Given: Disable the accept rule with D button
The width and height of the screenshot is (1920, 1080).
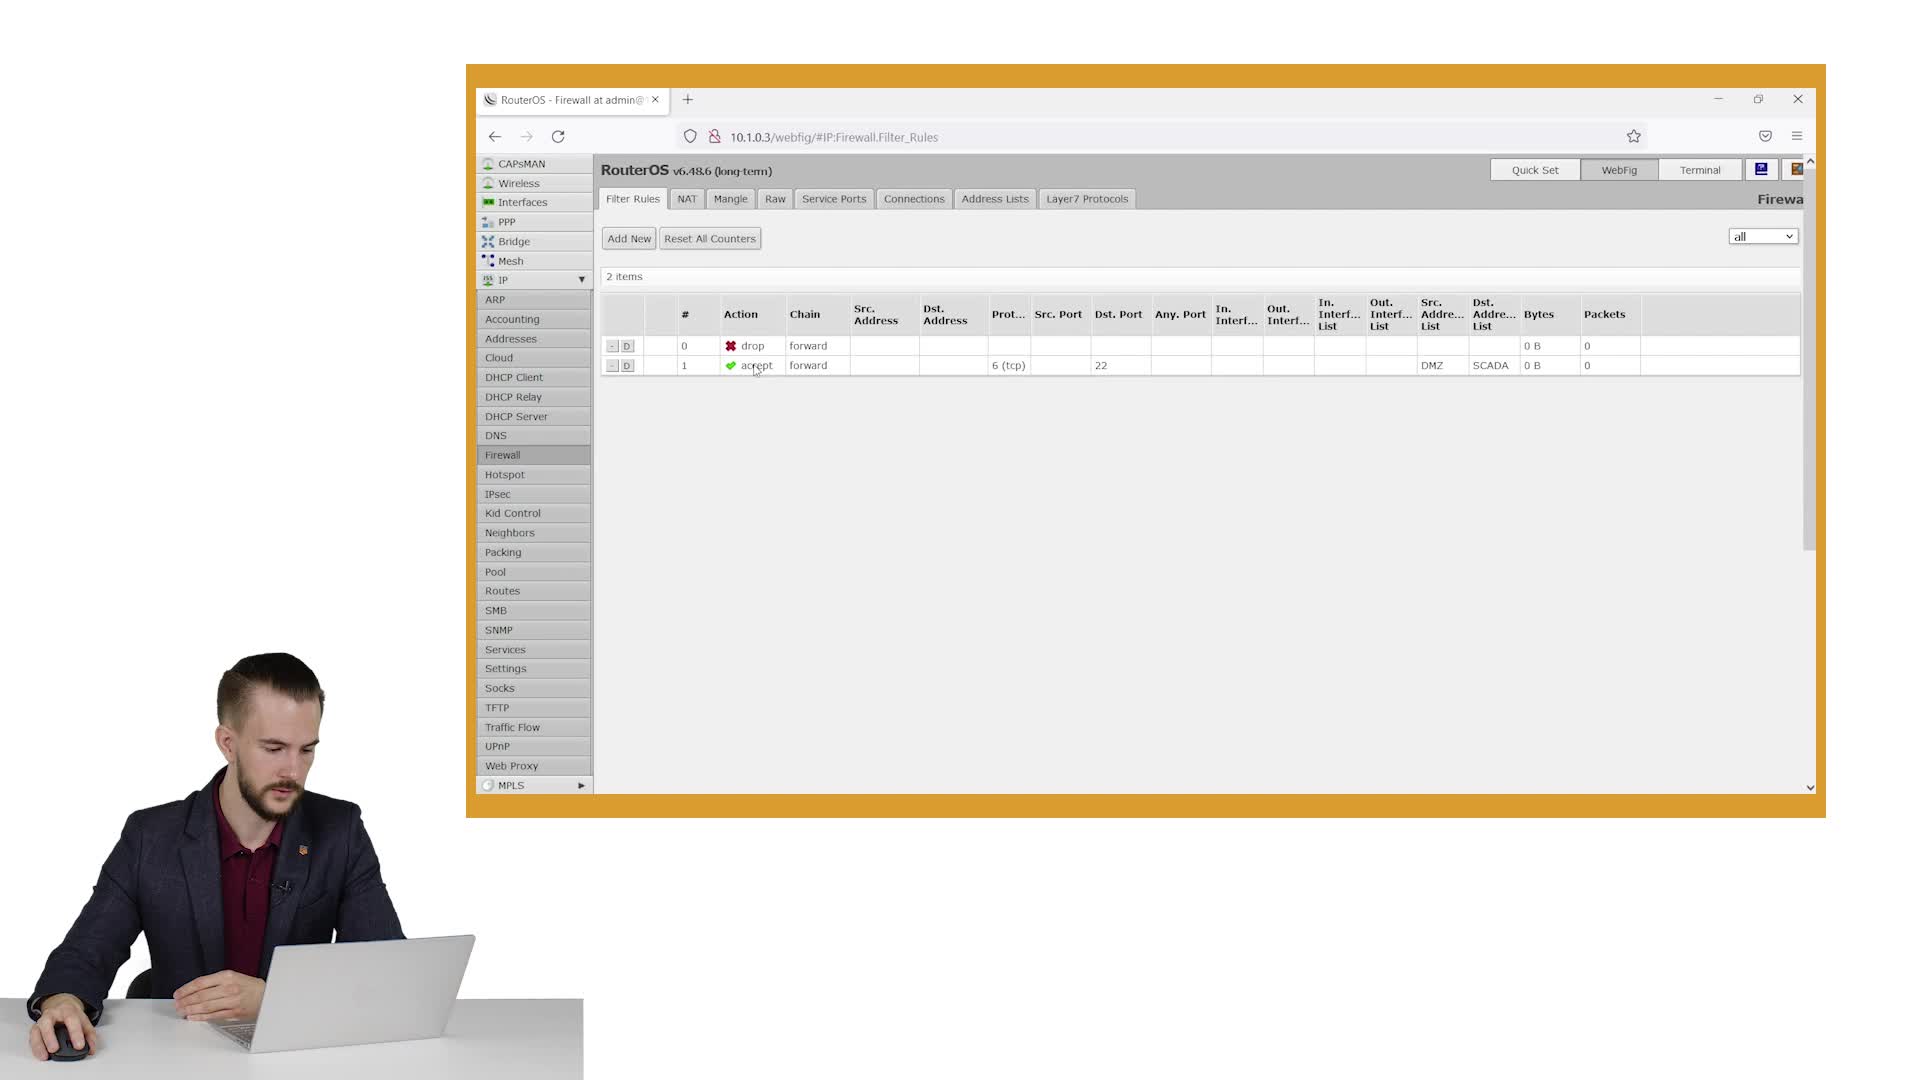Looking at the screenshot, I should (x=627, y=366).
